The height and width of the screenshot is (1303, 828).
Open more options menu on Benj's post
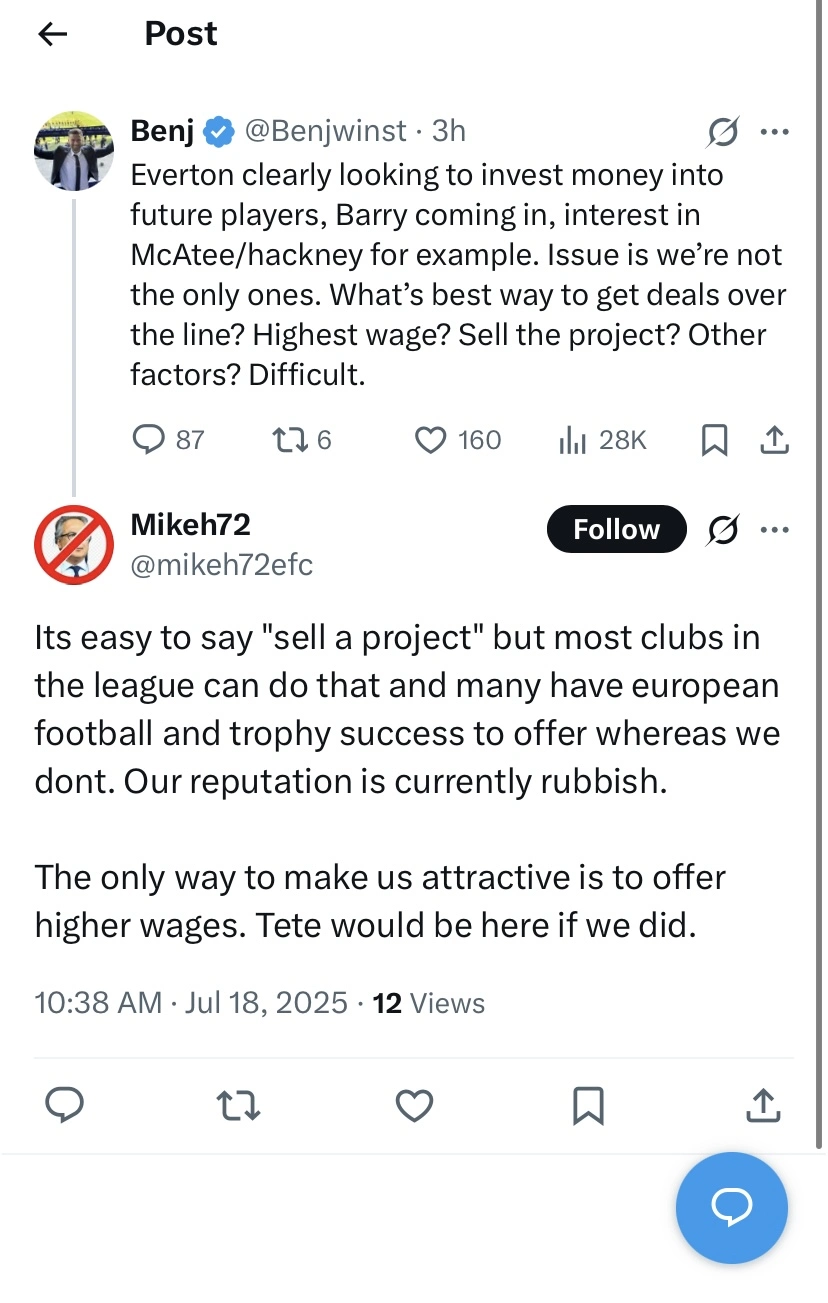pyautogui.click(x=775, y=131)
